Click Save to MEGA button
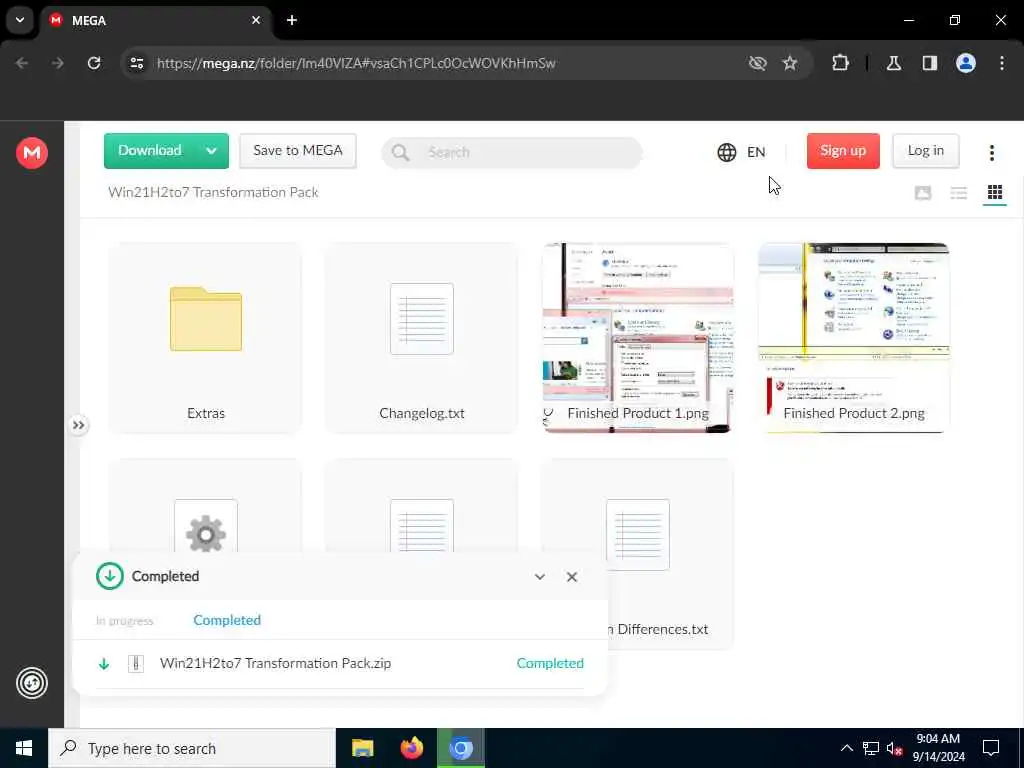This screenshot has width=1024, height=768. point(298,151)
